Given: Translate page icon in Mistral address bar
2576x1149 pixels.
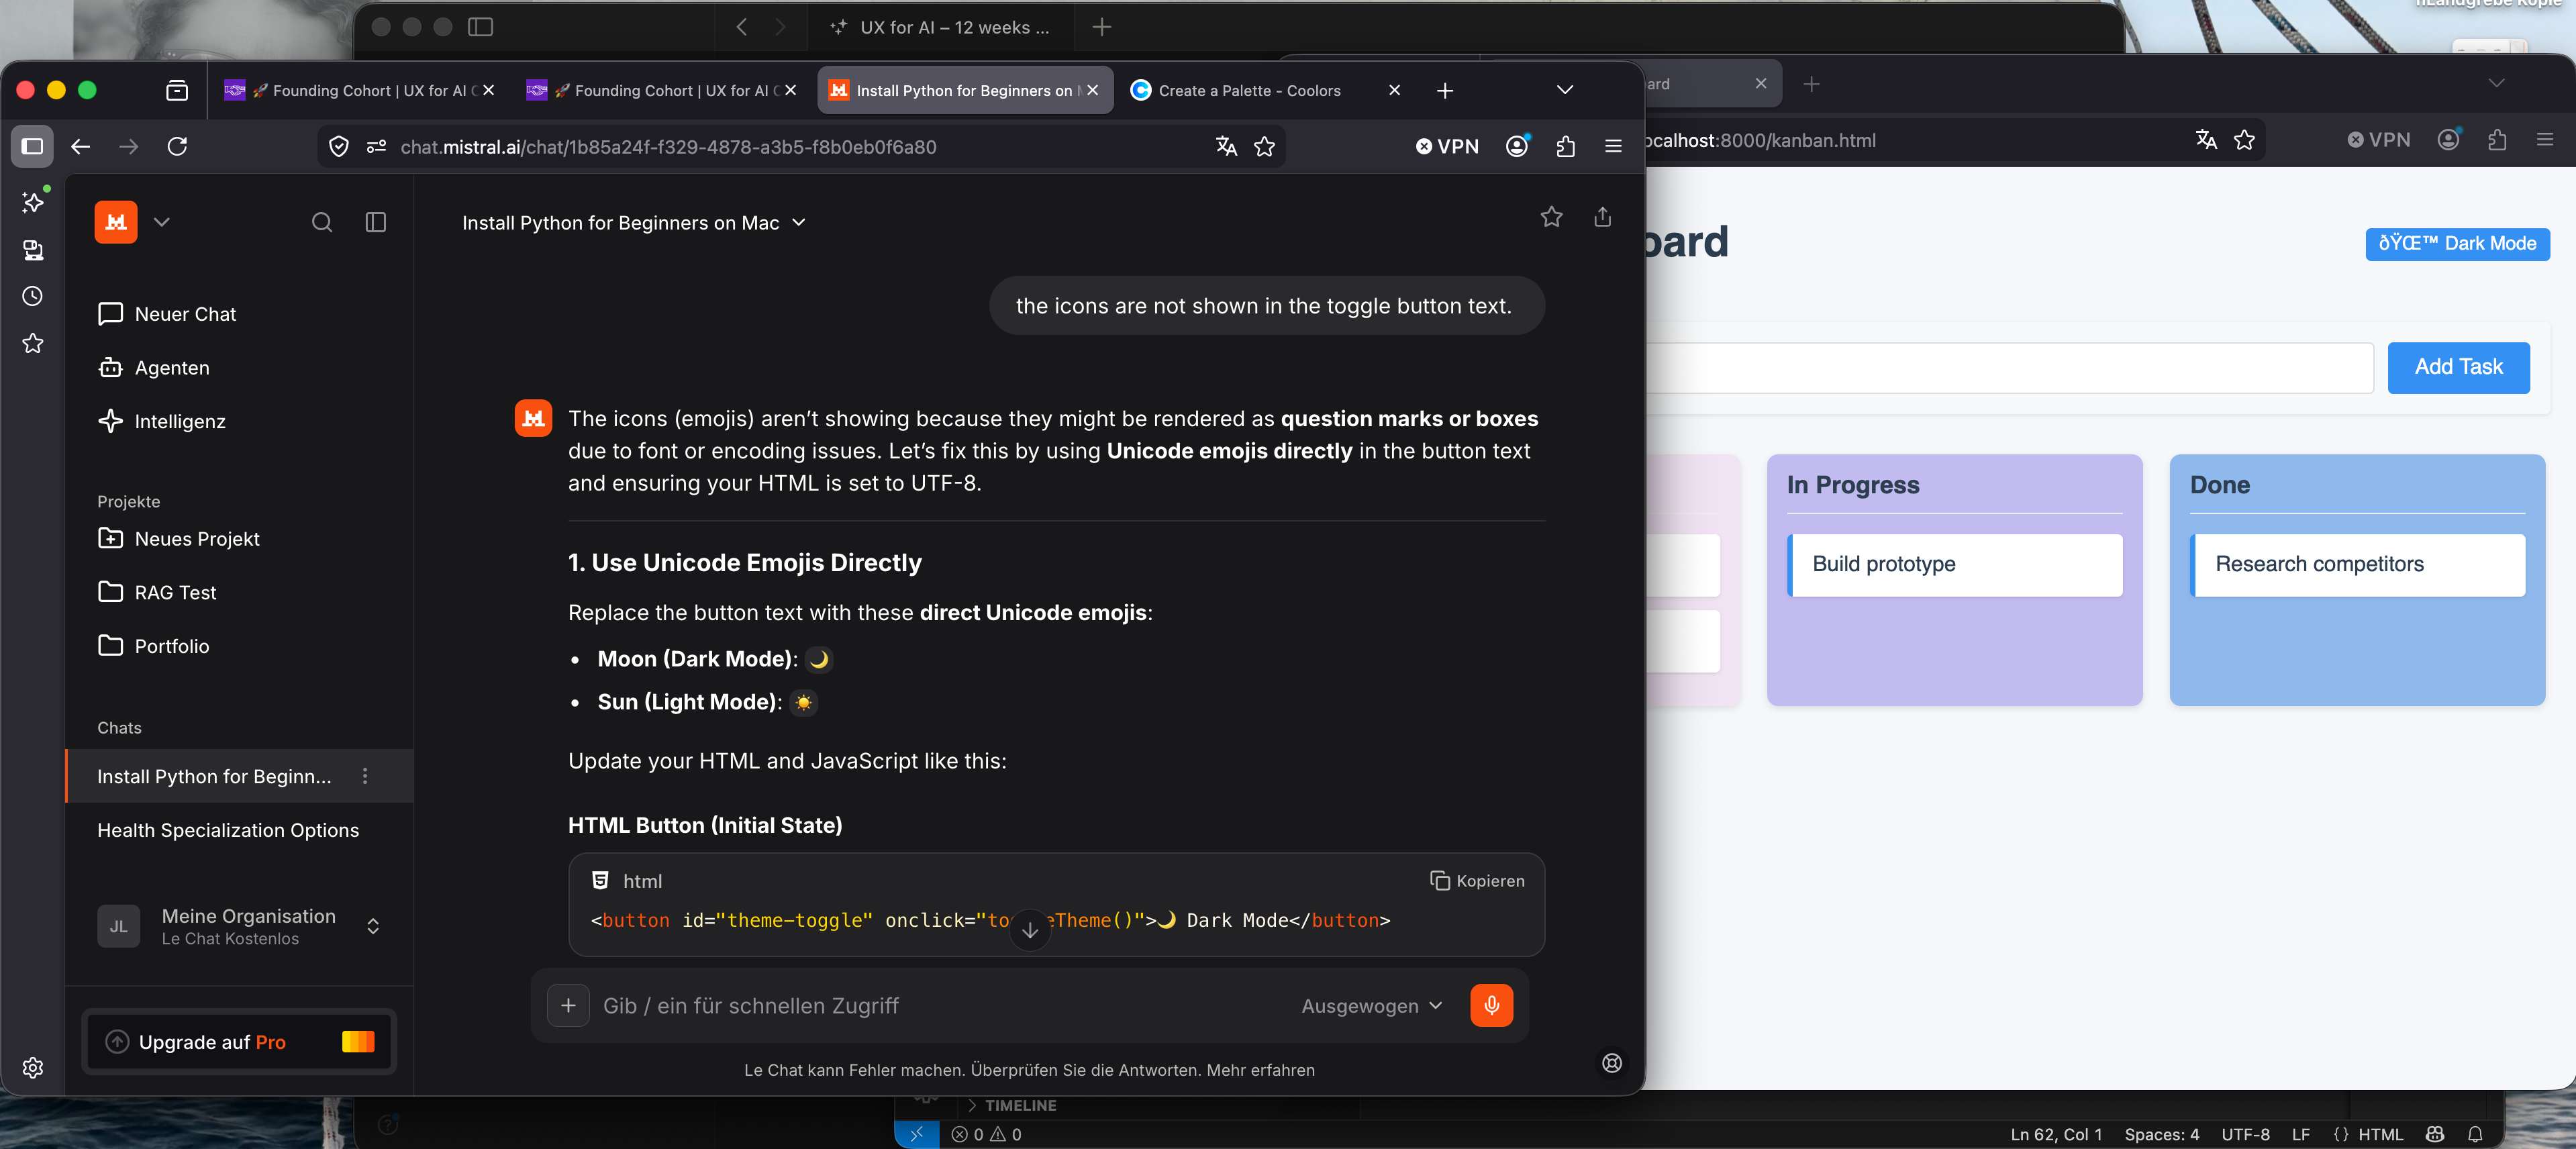Looking at the screenshot, I should pos(1226,147).
